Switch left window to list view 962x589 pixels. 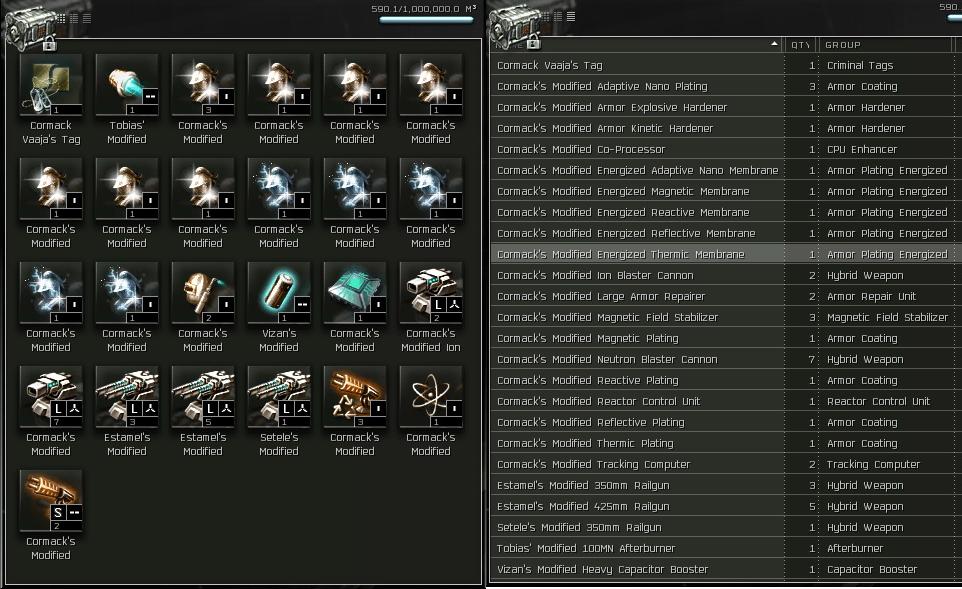[x=87, y=18]
